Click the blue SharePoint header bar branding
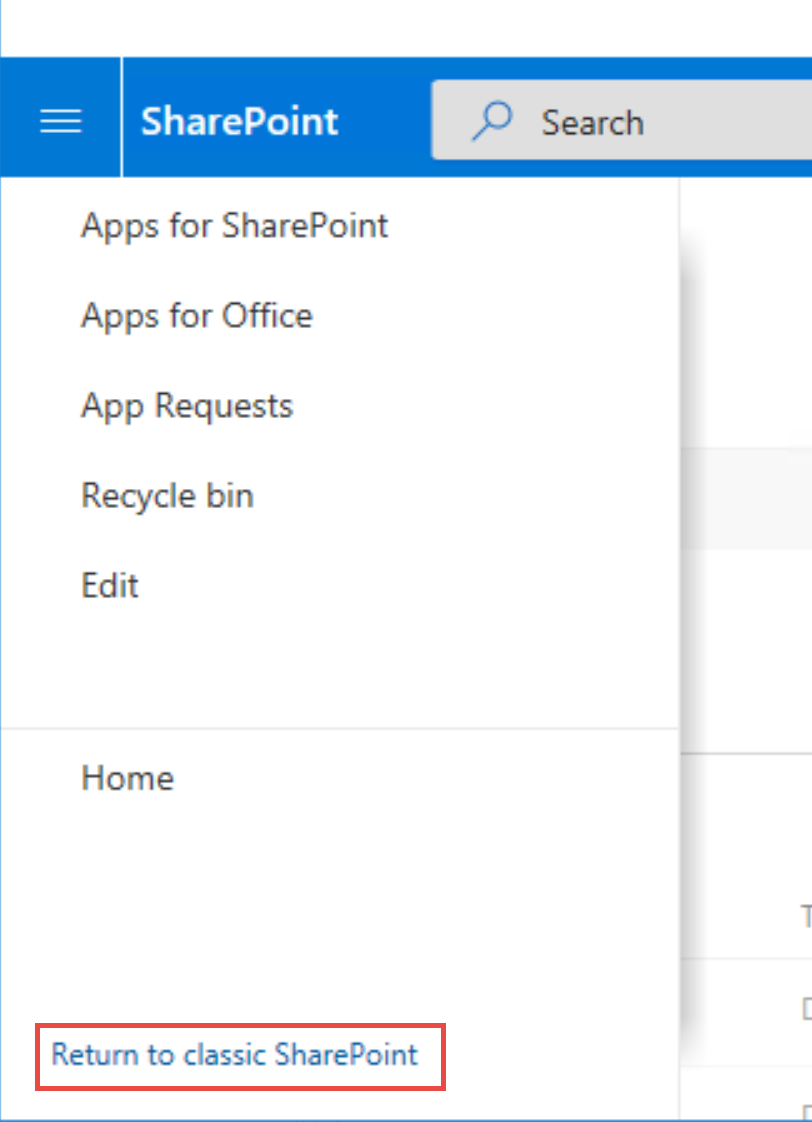Screen dimensions: 812x1122 (x=238, y=120)
